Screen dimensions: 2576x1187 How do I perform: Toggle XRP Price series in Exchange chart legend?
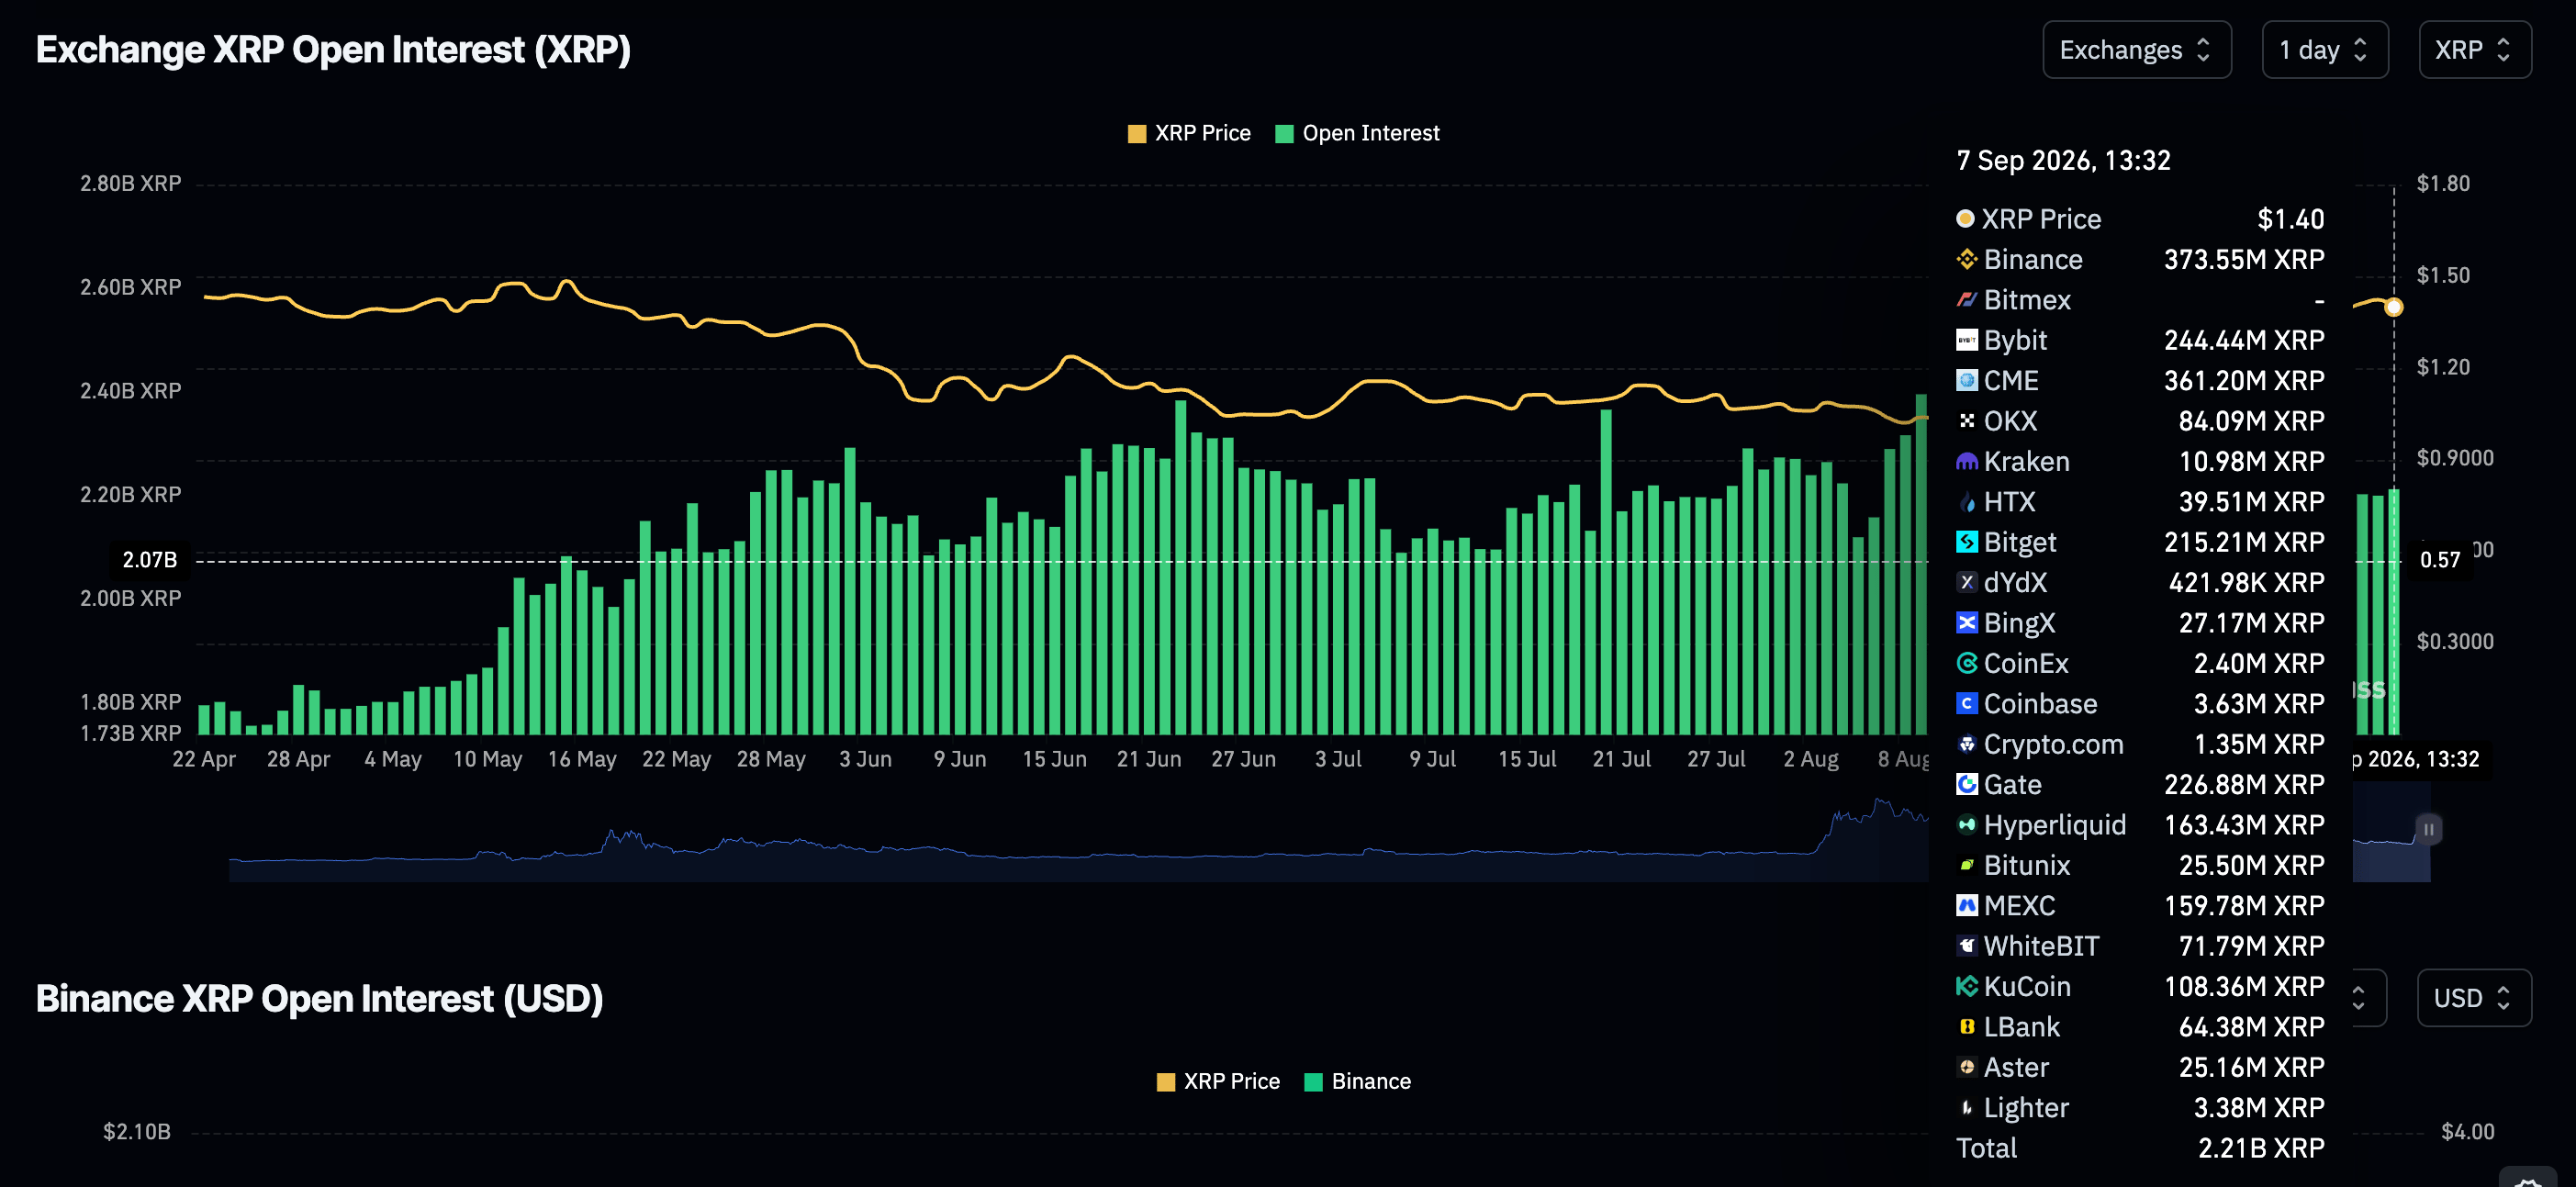(x=1189, y=134)
